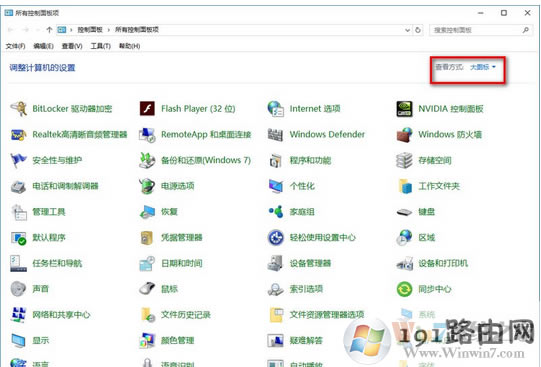Go up one level with up arrow
The image size is (541, 367).
(49, 30)
